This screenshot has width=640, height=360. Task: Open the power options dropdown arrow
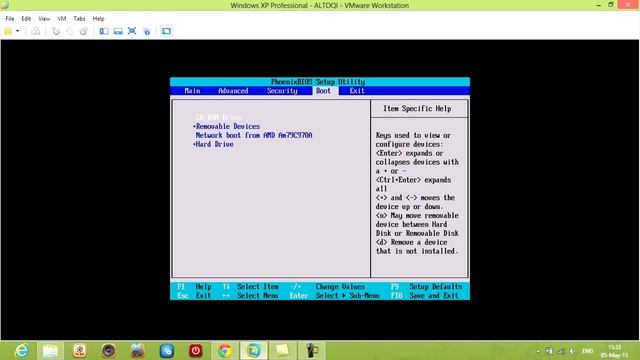tap(18, 31)
